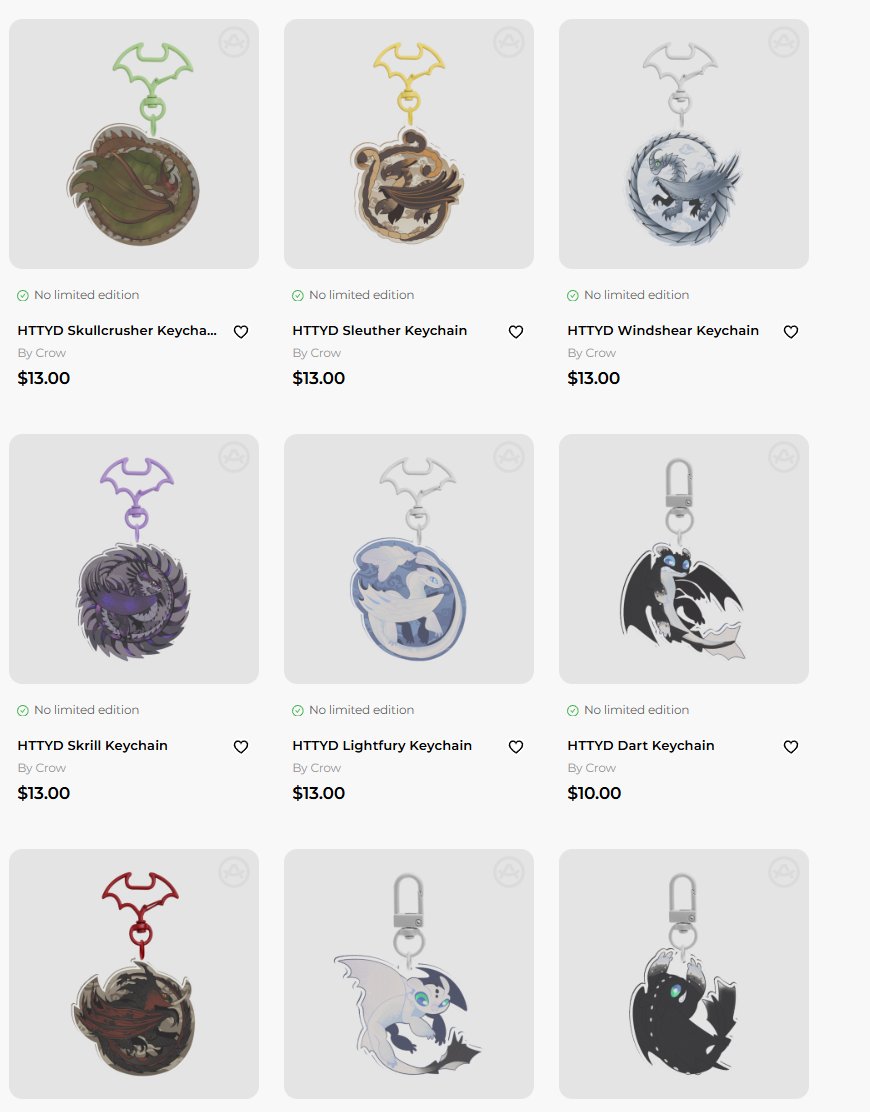Add HTTYD Windshear Keychain to wishlist heart

coord(791,331)
